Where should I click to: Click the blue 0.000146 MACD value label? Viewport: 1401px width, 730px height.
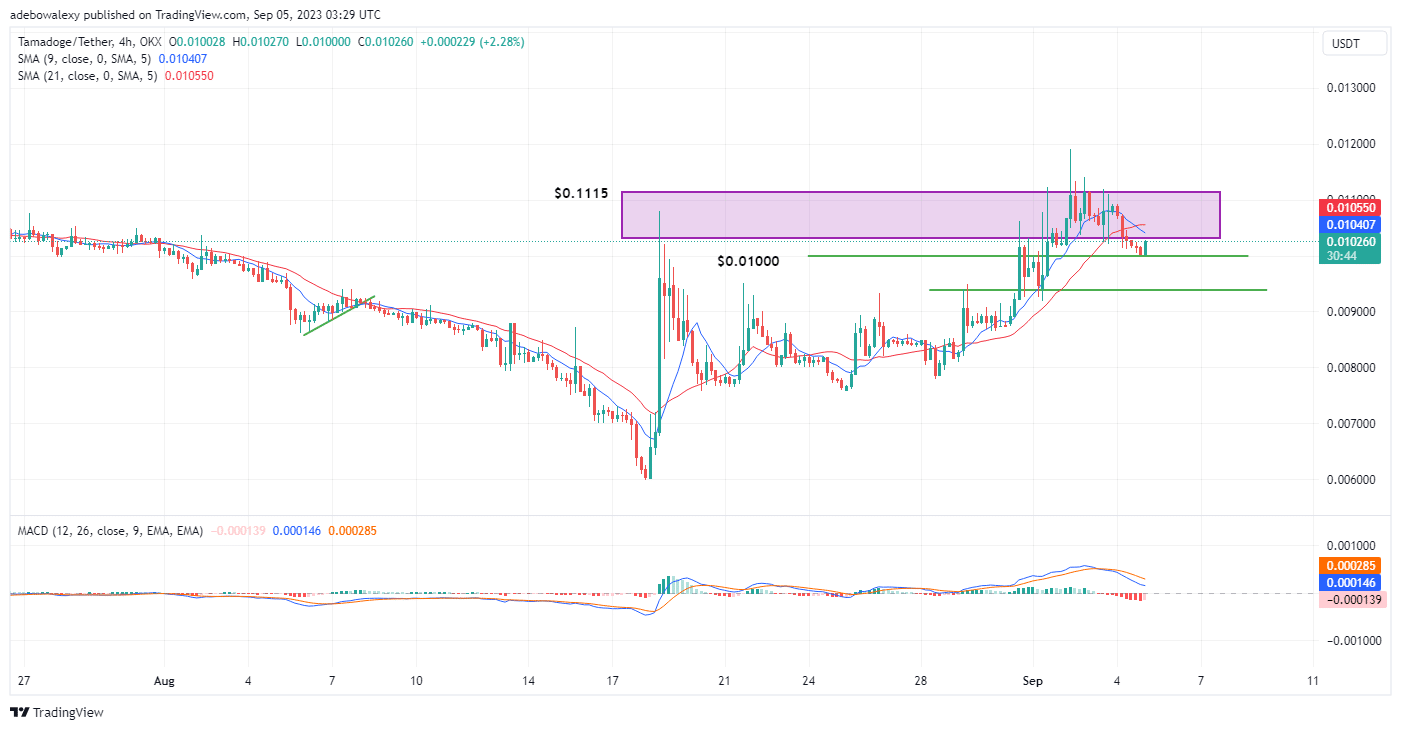[1351, 581]
